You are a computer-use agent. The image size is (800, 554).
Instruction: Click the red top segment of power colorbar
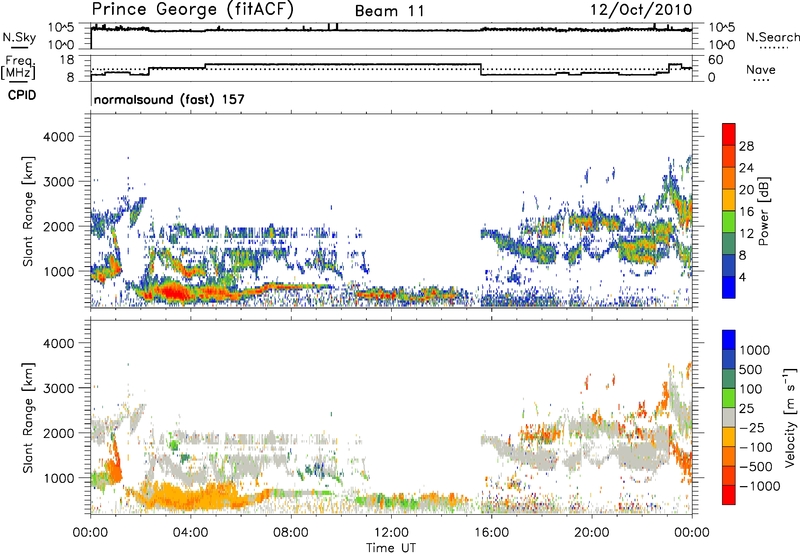tap(729, 134)
